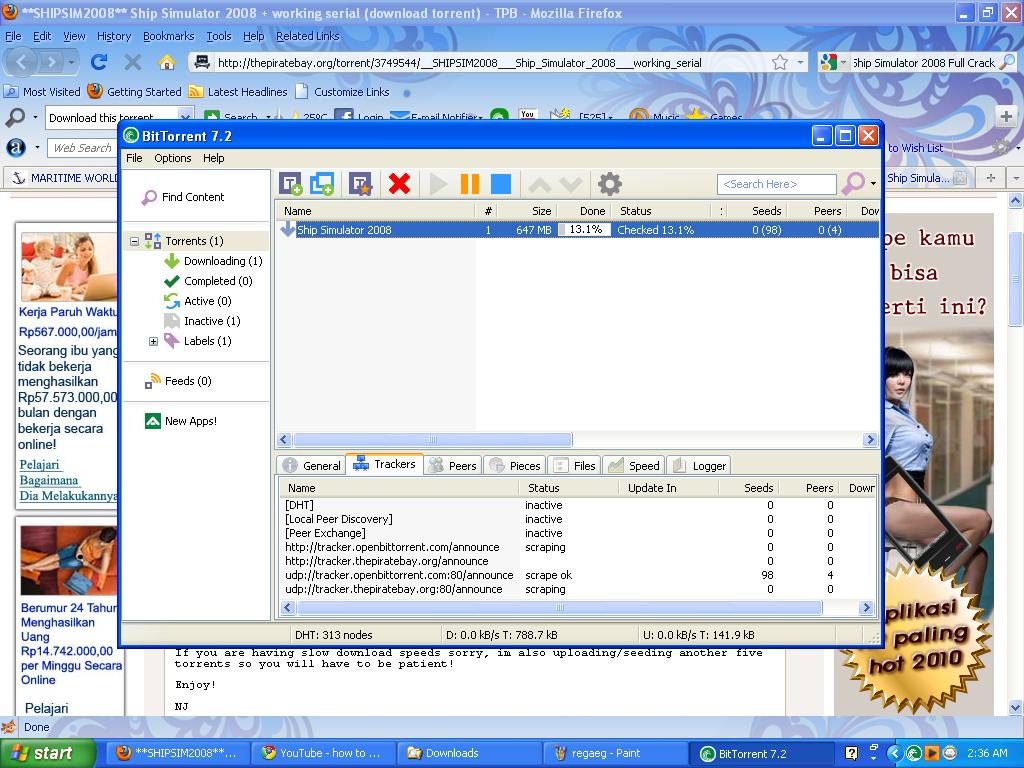Select Downloading (1) category
The width and height of the screenshot is (1024, 768).
pyautogui.click(x=213, y=261)
